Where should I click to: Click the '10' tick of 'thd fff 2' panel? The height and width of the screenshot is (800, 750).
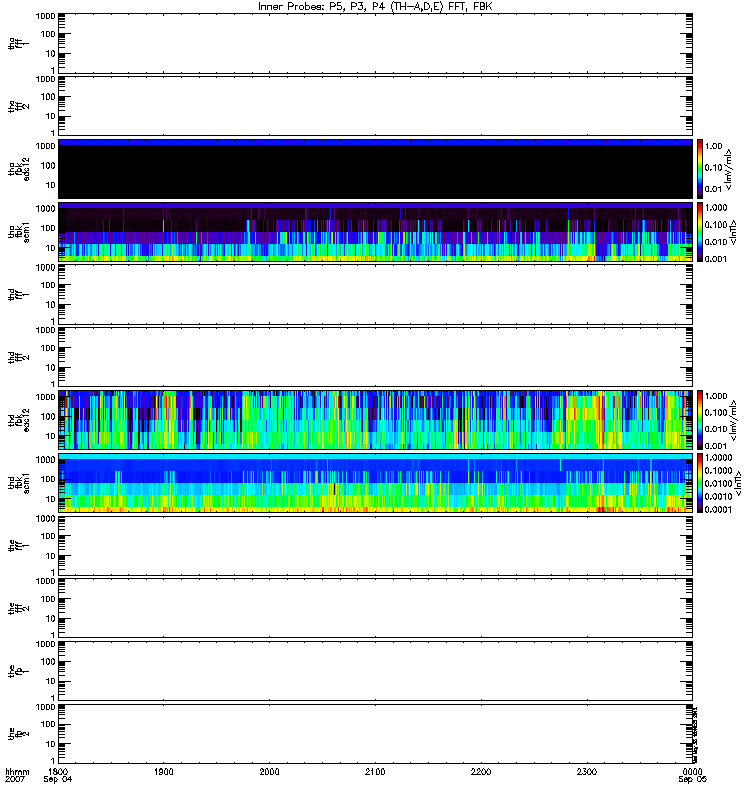pyautogui.click(x=50, y=367)
